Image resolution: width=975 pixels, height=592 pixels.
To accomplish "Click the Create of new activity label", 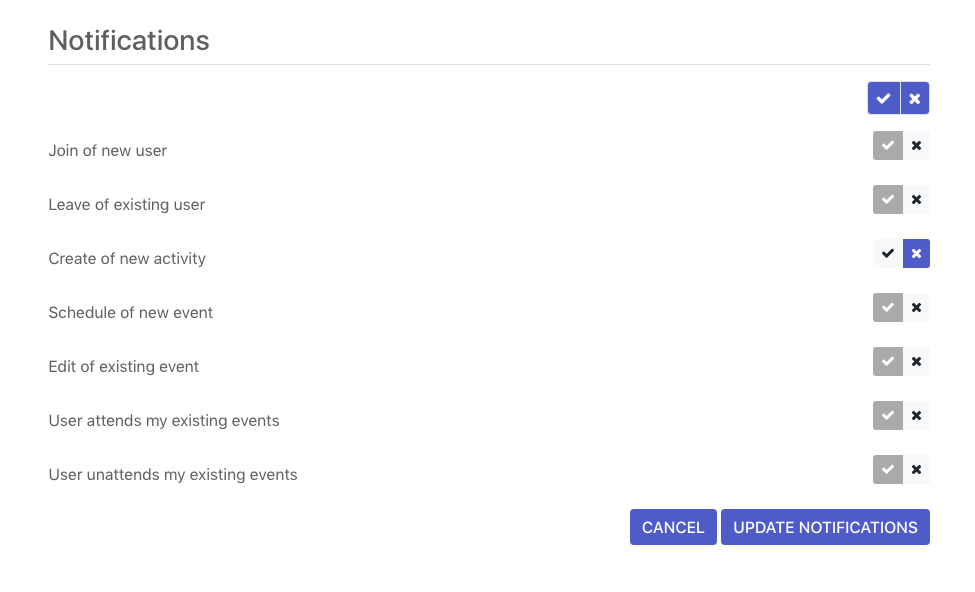I will click(x=127, y=259).
